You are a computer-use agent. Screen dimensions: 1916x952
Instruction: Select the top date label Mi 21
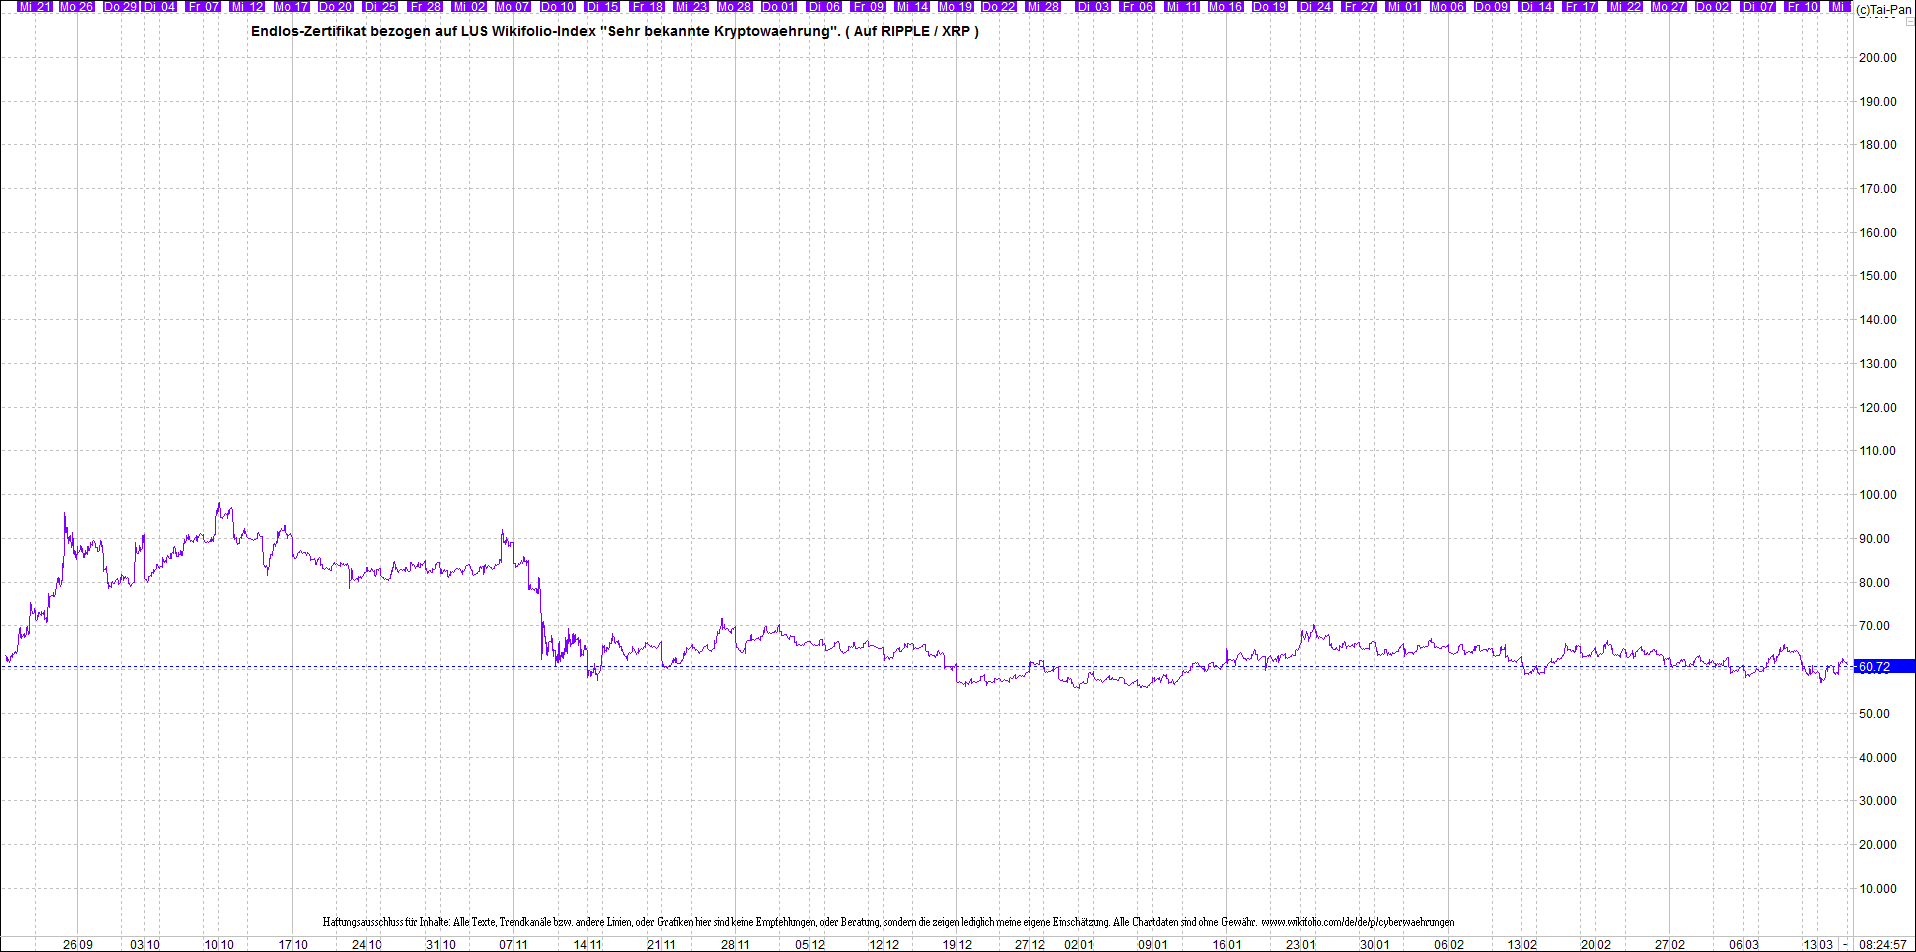(35, 6)
